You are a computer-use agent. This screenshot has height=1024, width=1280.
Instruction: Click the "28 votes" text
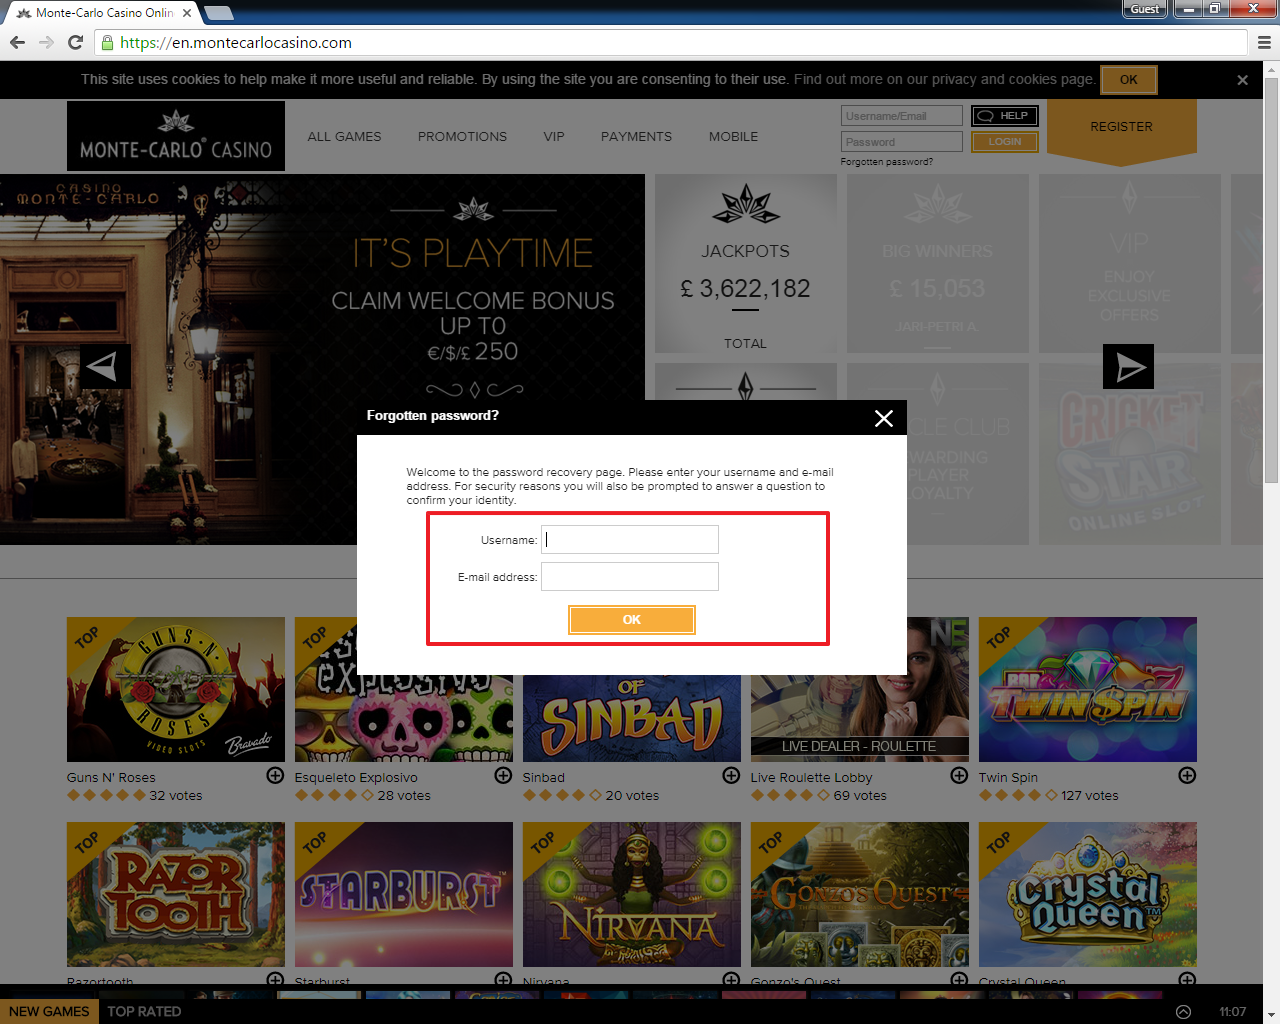point(404,796)
